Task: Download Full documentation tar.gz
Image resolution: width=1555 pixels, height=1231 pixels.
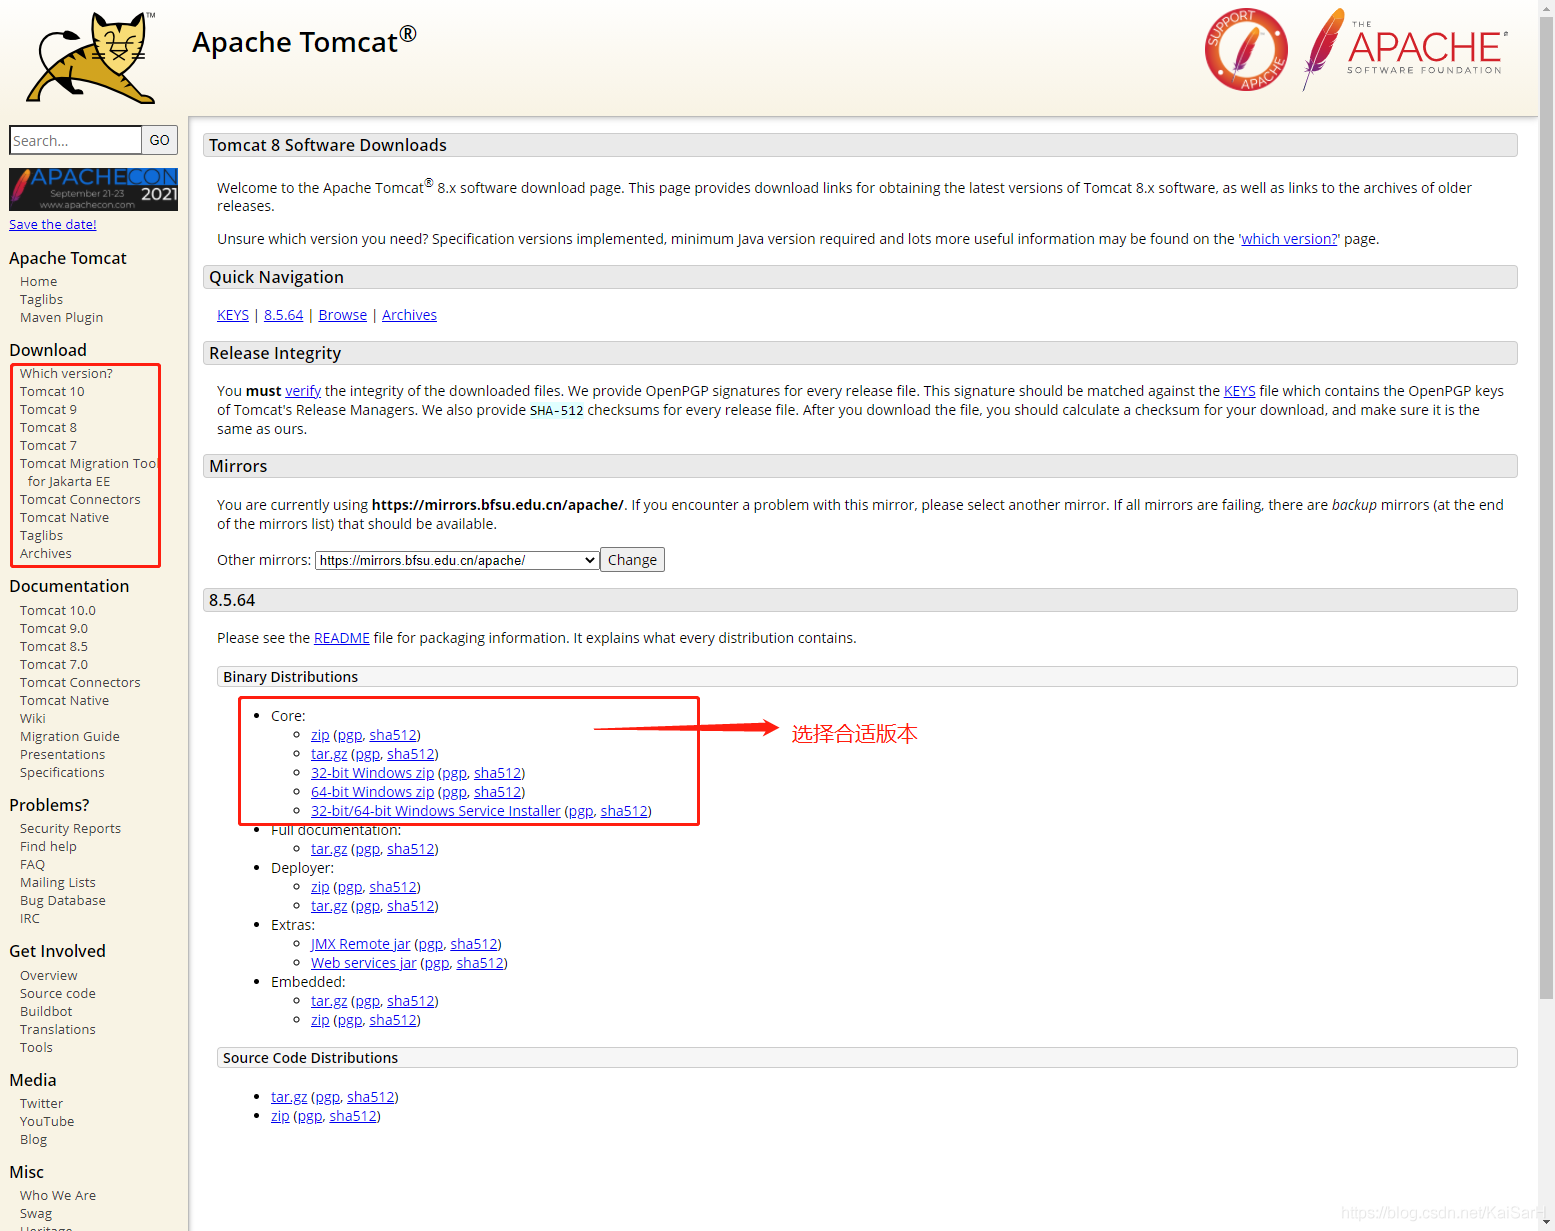Action: coord(329,849)
